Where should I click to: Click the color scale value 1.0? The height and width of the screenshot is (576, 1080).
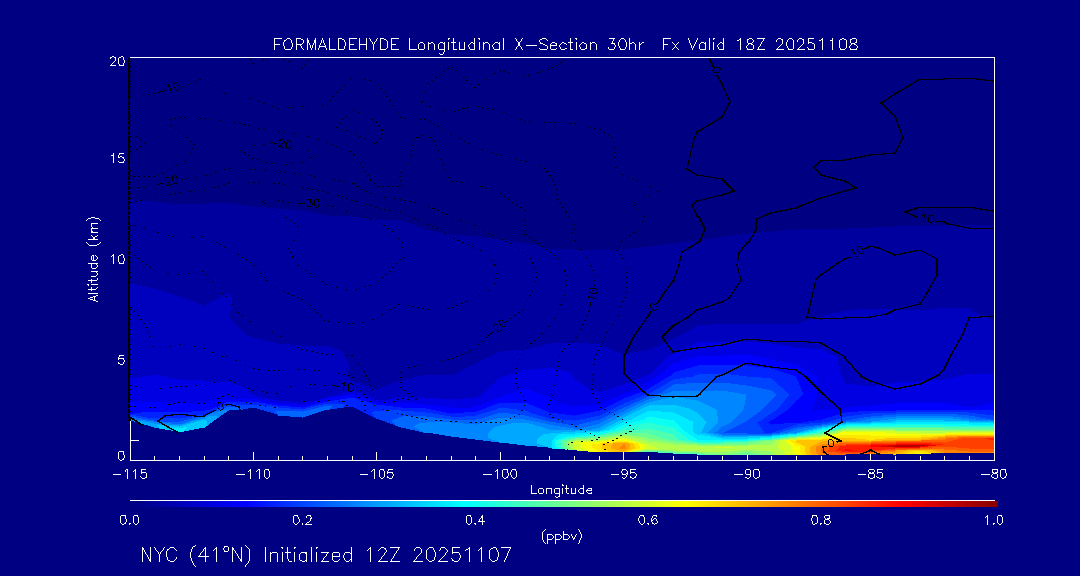pyautogui.click(x=993, y=520)
